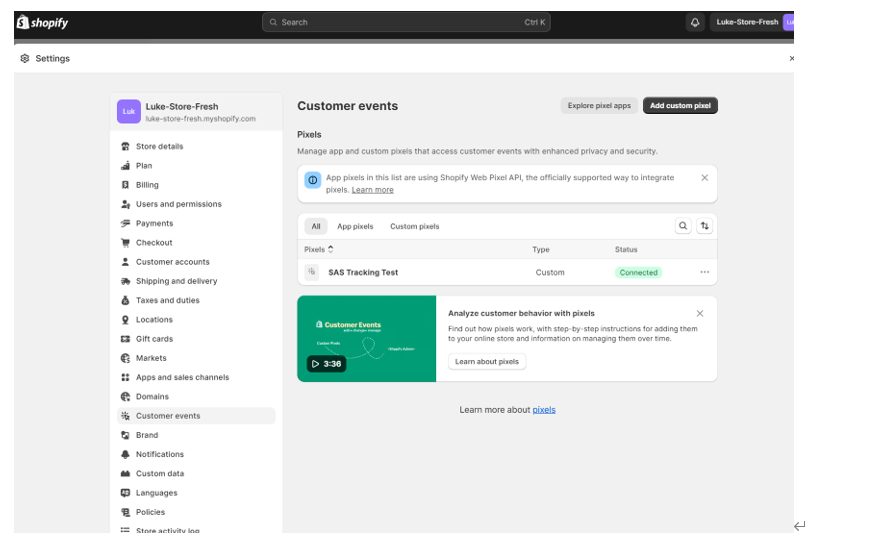
Task: Switch to the Custom pixels tab
Action: point(415,226)
